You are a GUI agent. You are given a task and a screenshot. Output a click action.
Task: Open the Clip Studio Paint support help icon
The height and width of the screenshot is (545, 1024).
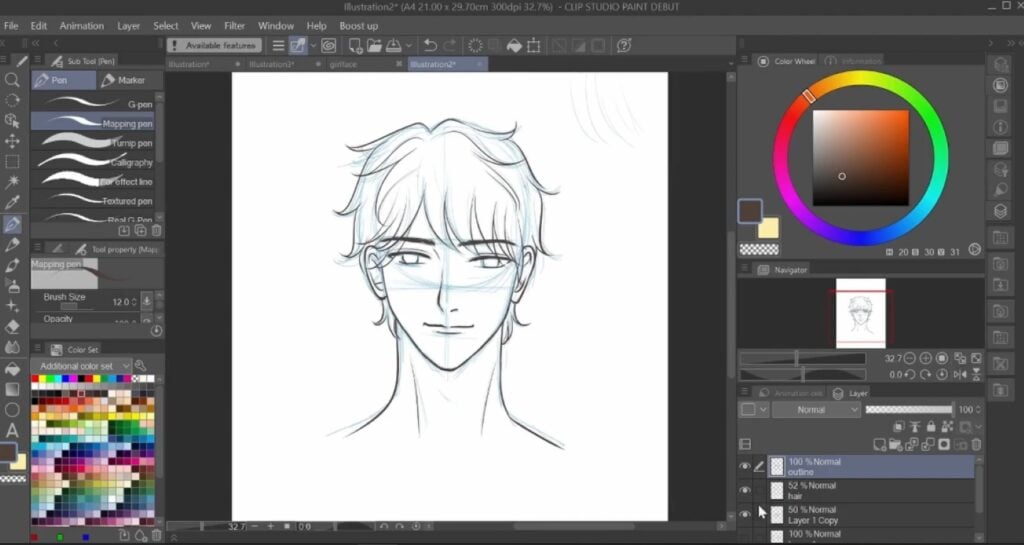[624, 45]
